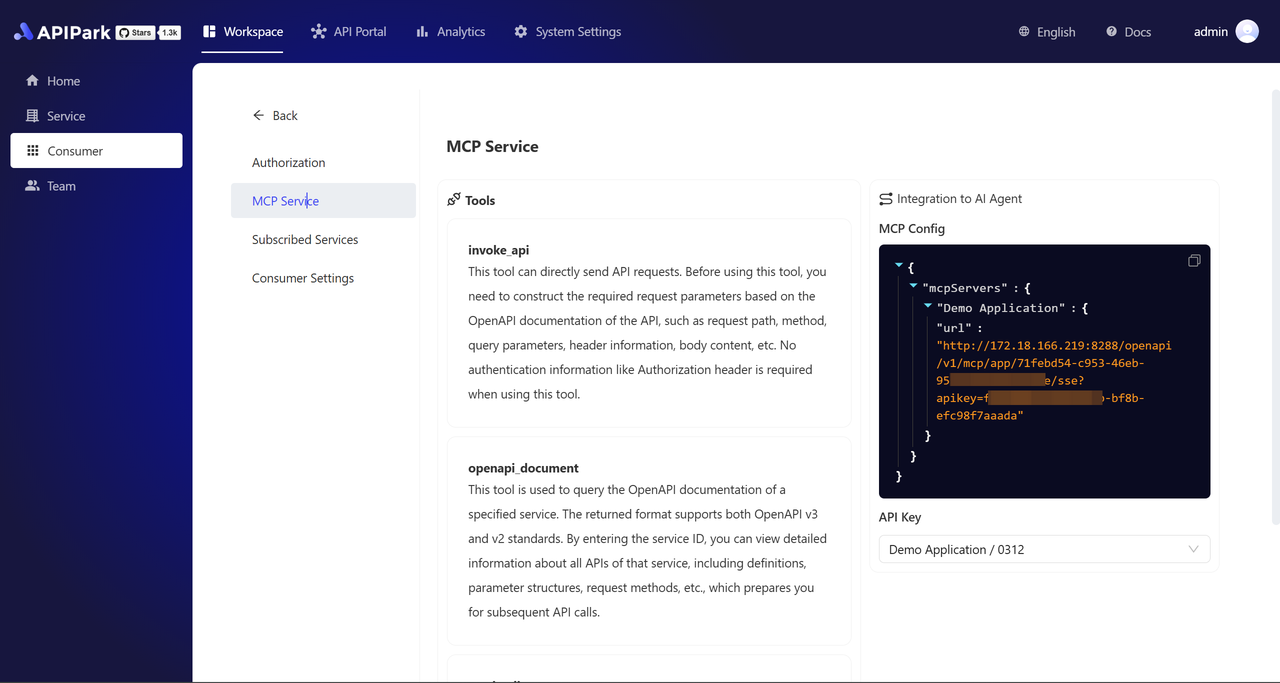
Task: Open the MCP Service section
Action: click(x=323, y=201)
